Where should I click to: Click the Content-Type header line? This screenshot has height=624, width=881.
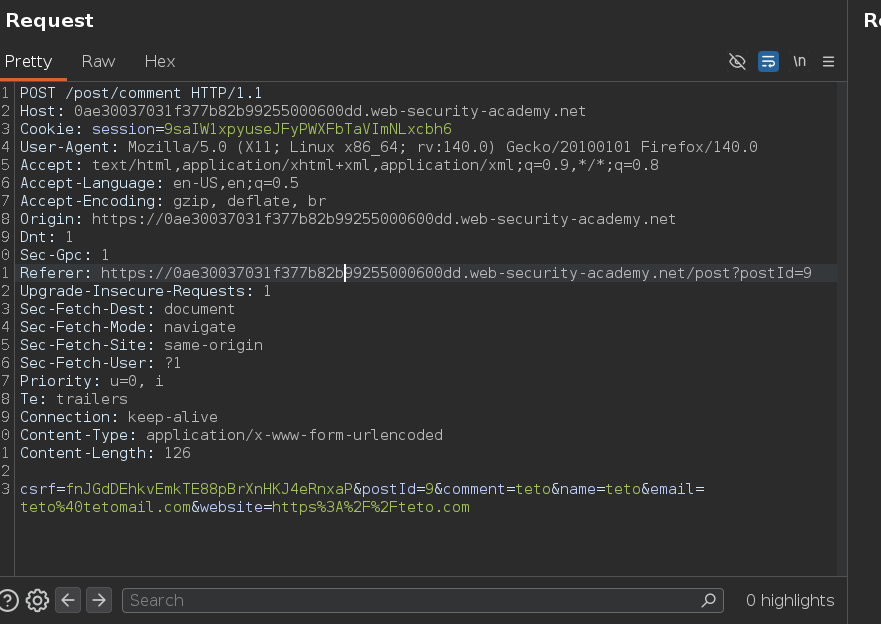231,434
